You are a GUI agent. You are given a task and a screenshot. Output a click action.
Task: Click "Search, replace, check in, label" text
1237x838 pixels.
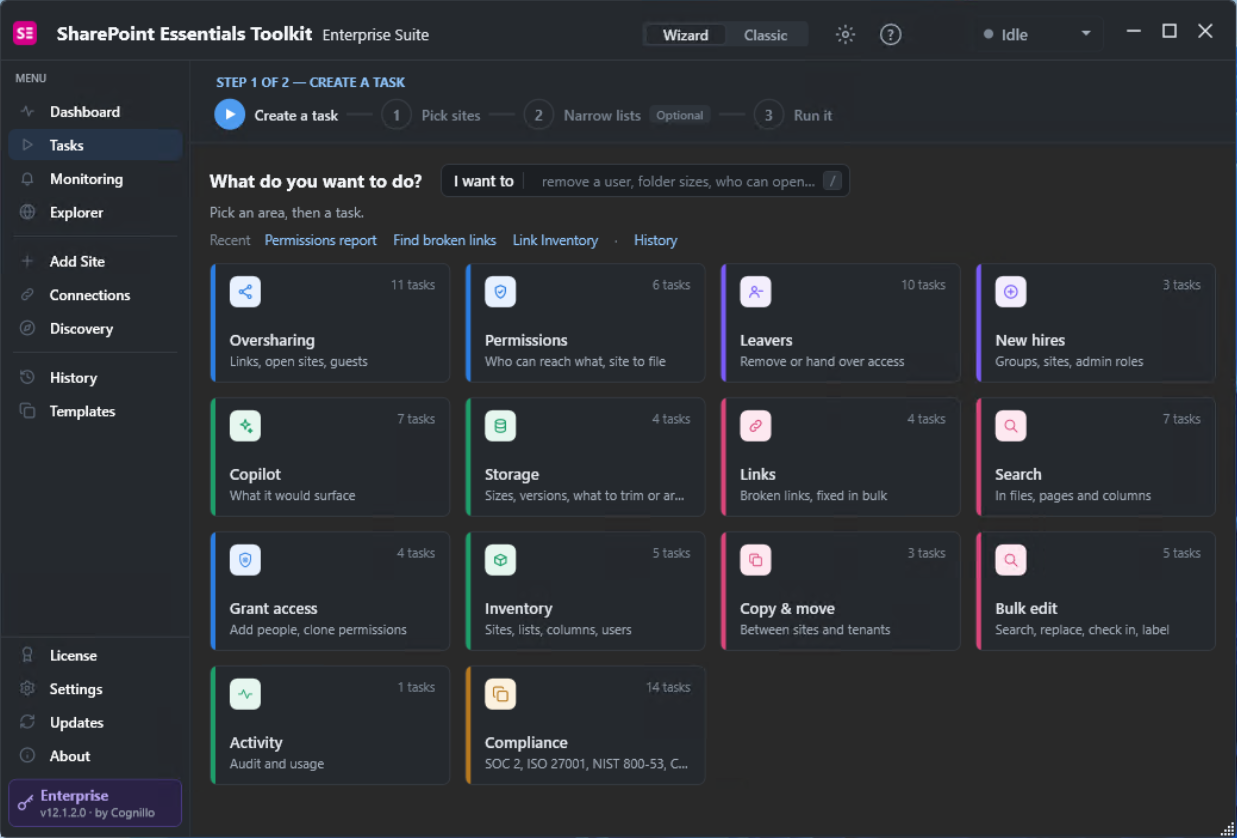(1082, 630)
